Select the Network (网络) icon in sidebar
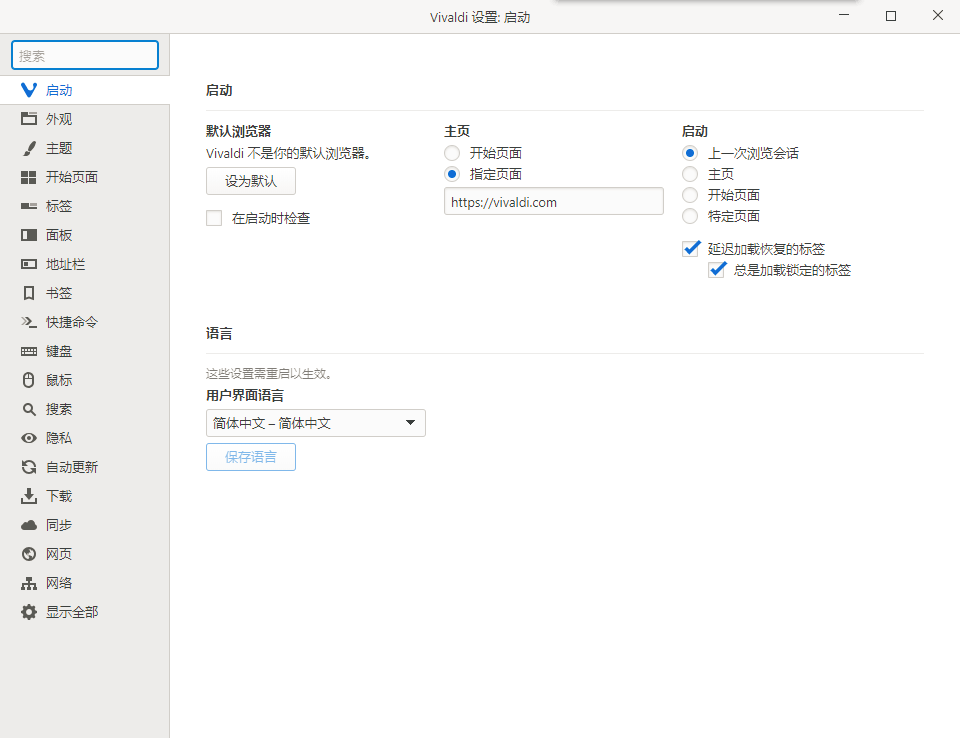The height and width of the screenshot is (738, 960). tap(29, 583)
